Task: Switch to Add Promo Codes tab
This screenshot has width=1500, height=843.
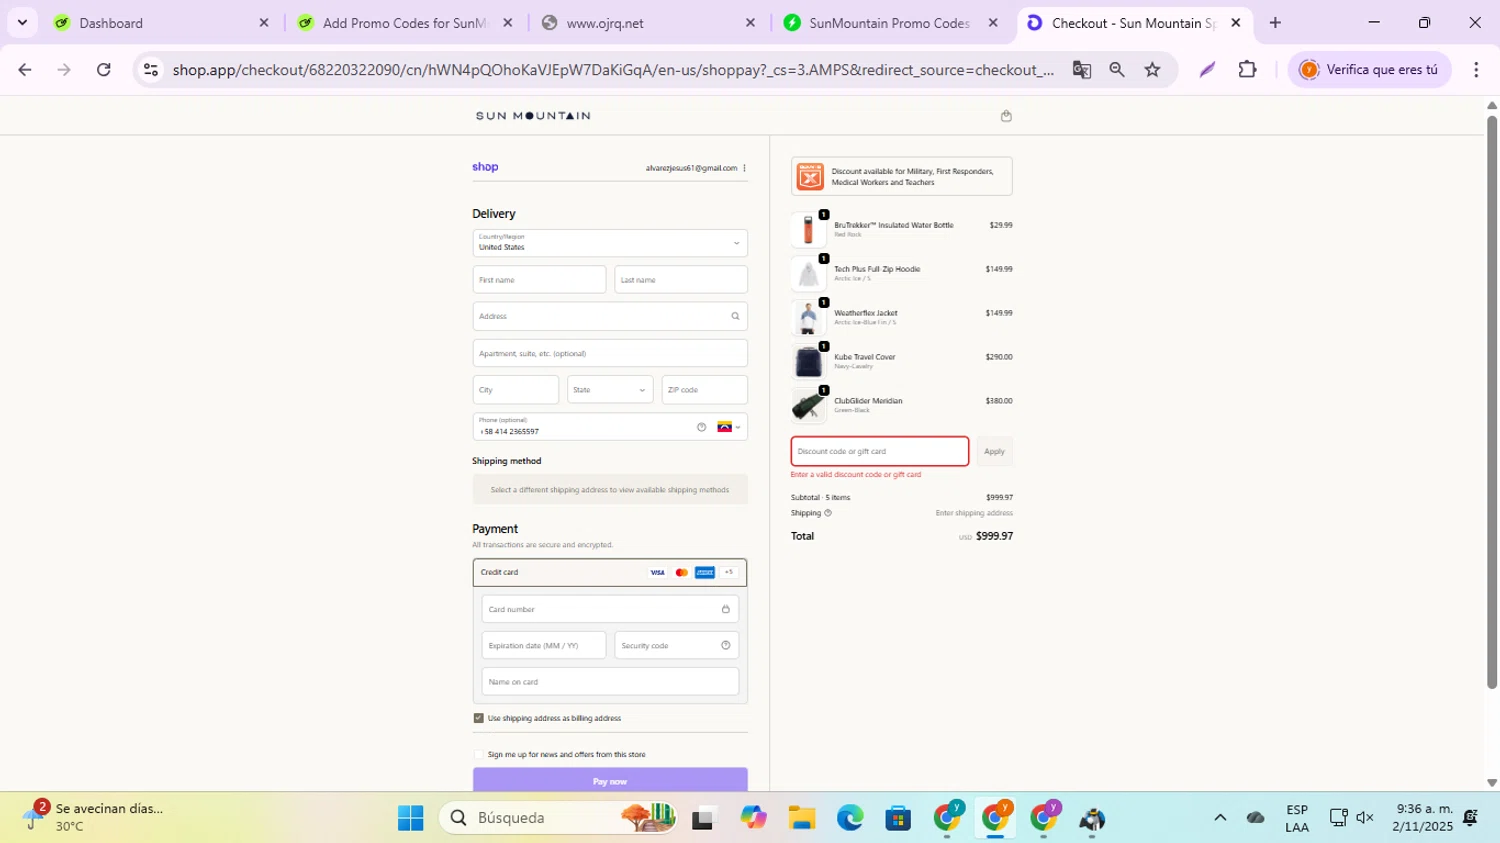Action: point(405,22)
